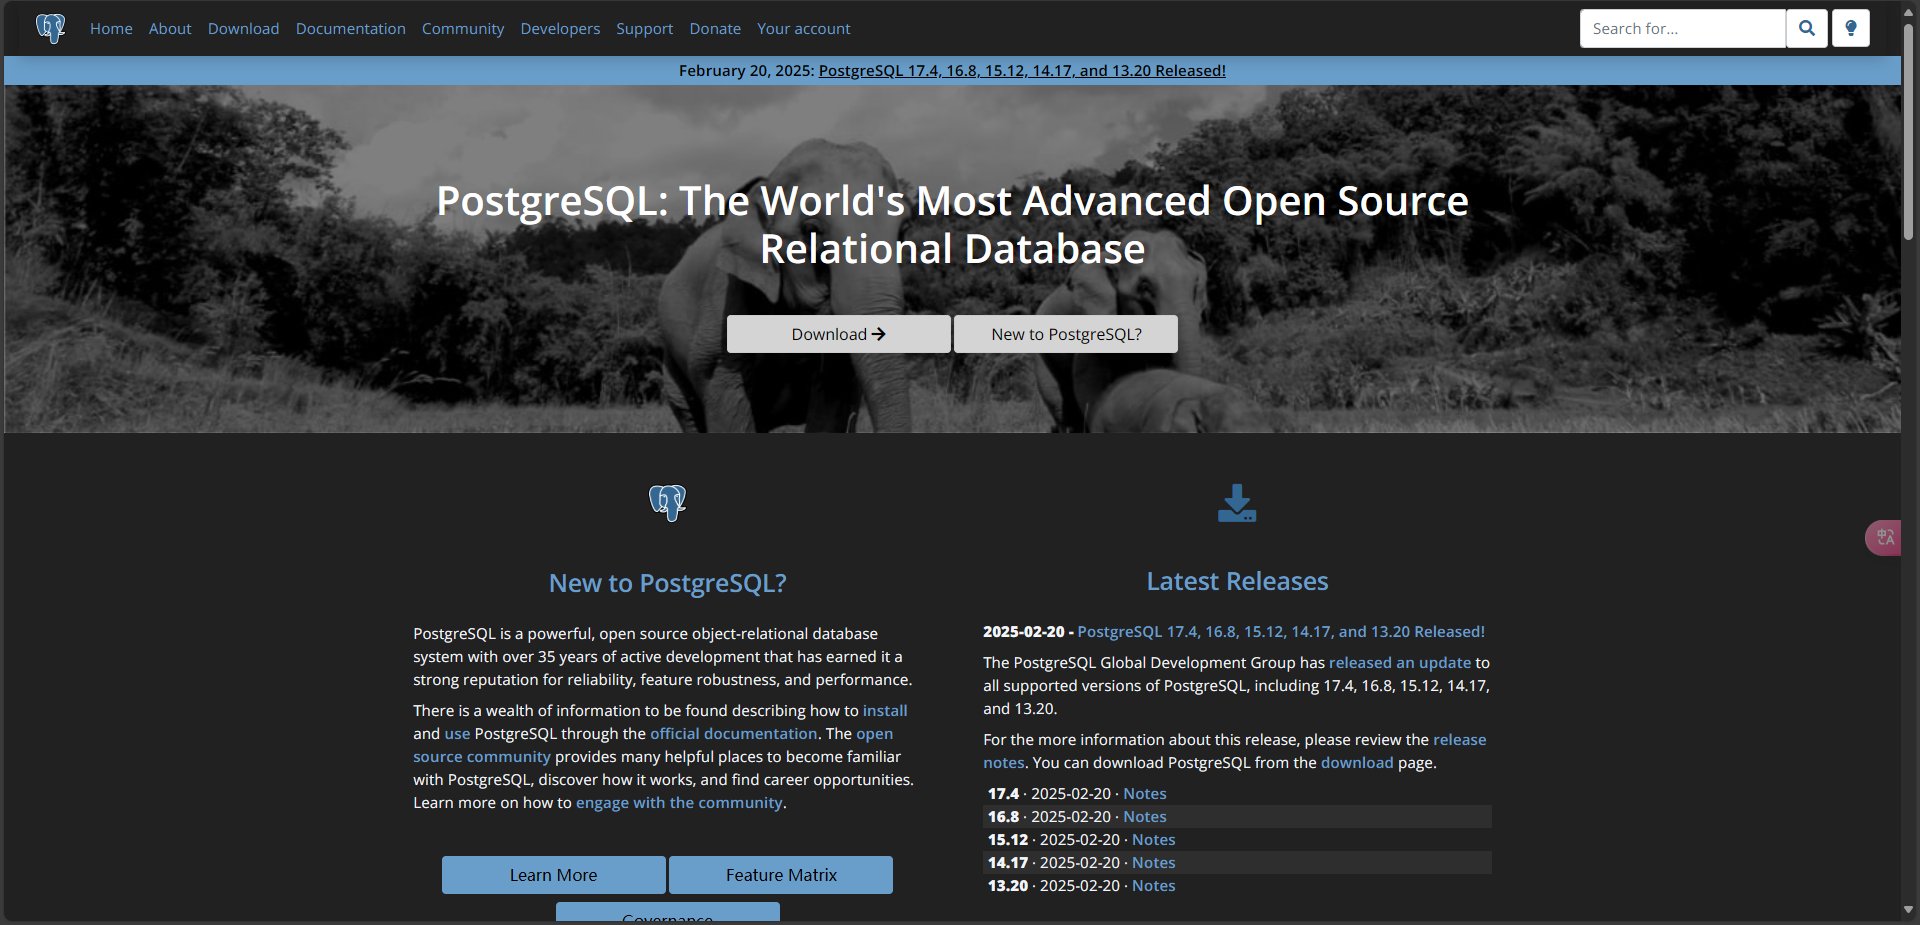Click the magnifier search button
The image size is (1920, 925).
click(x=1807, y=28)
